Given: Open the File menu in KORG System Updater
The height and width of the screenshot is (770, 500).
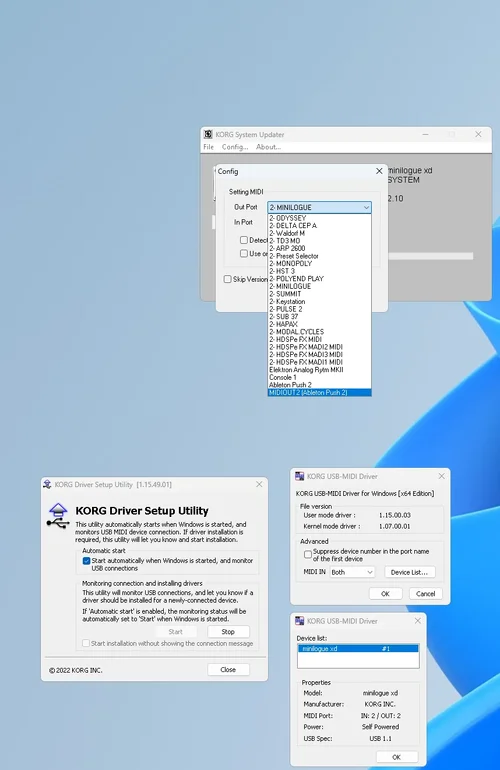Looking at the screenshot, I should pos(209,147).
